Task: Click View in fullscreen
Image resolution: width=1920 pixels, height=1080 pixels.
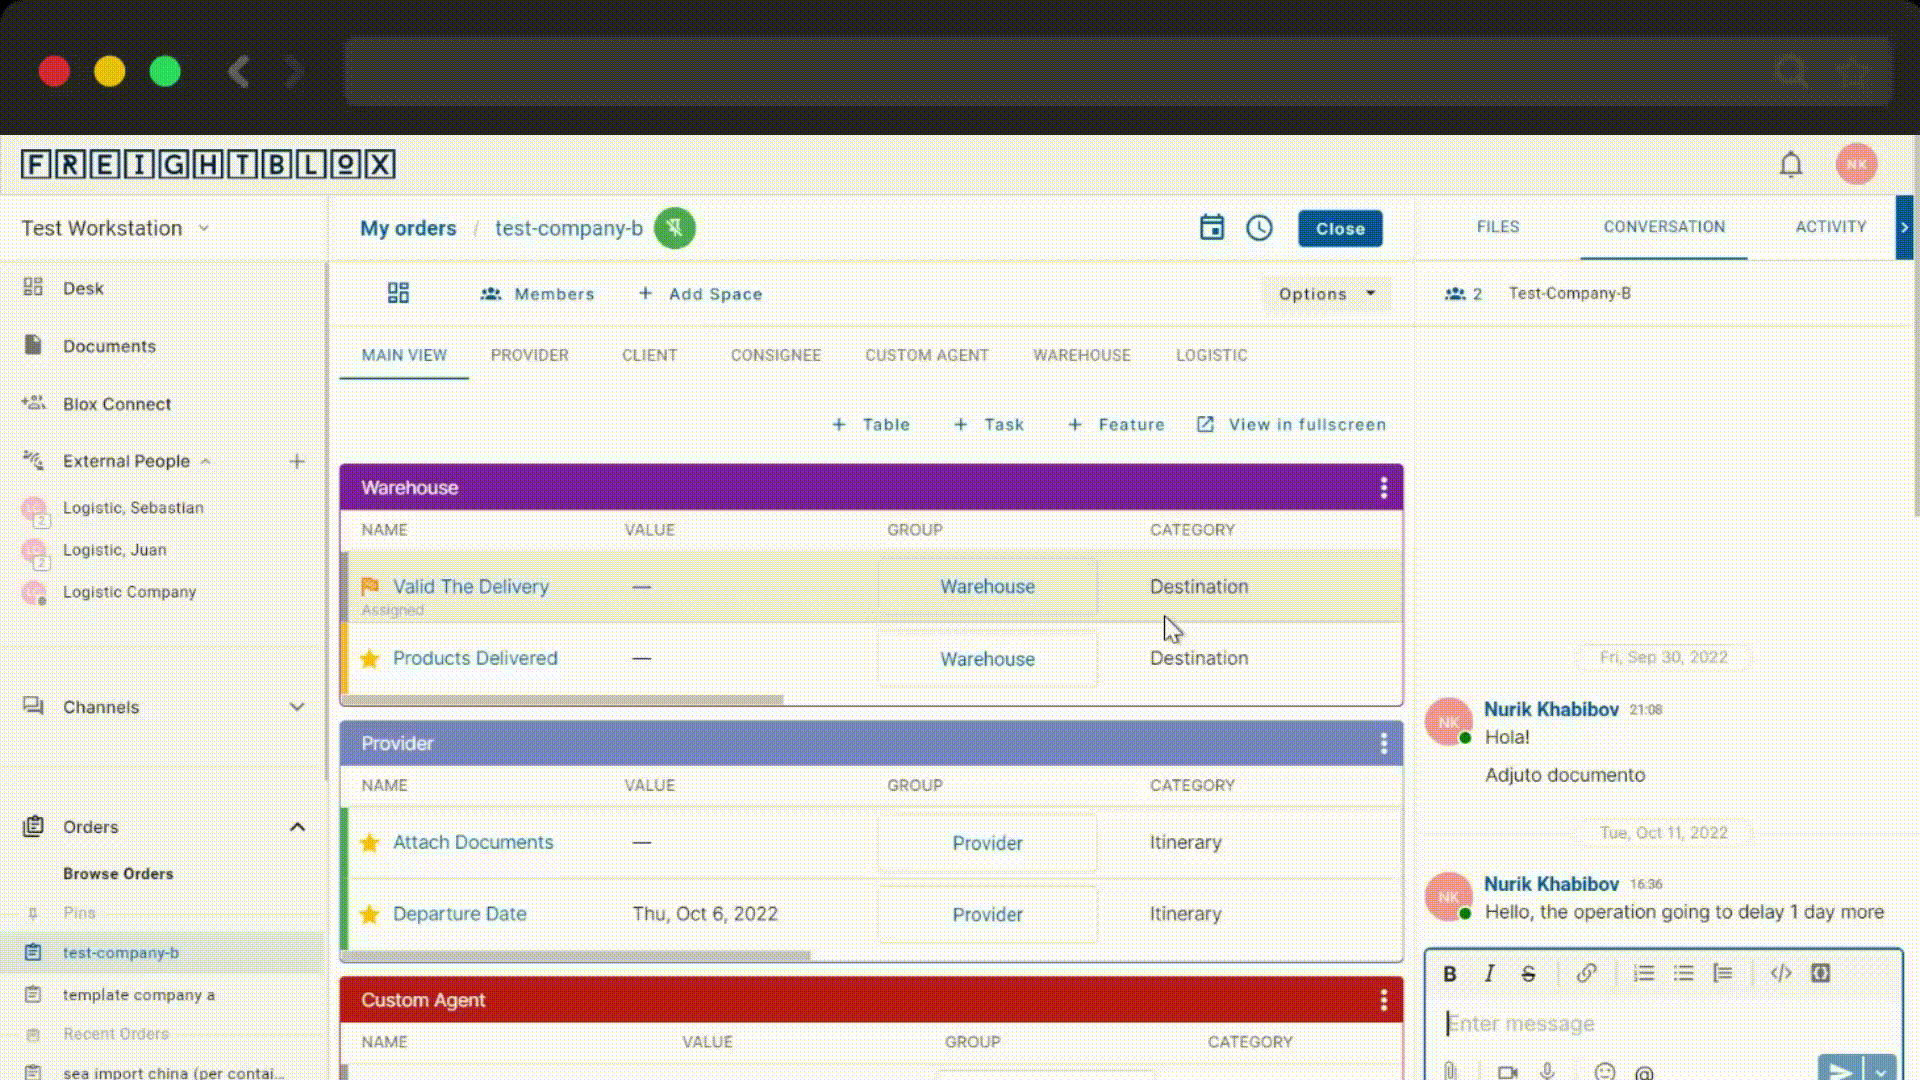Action: coord(1292,424)
